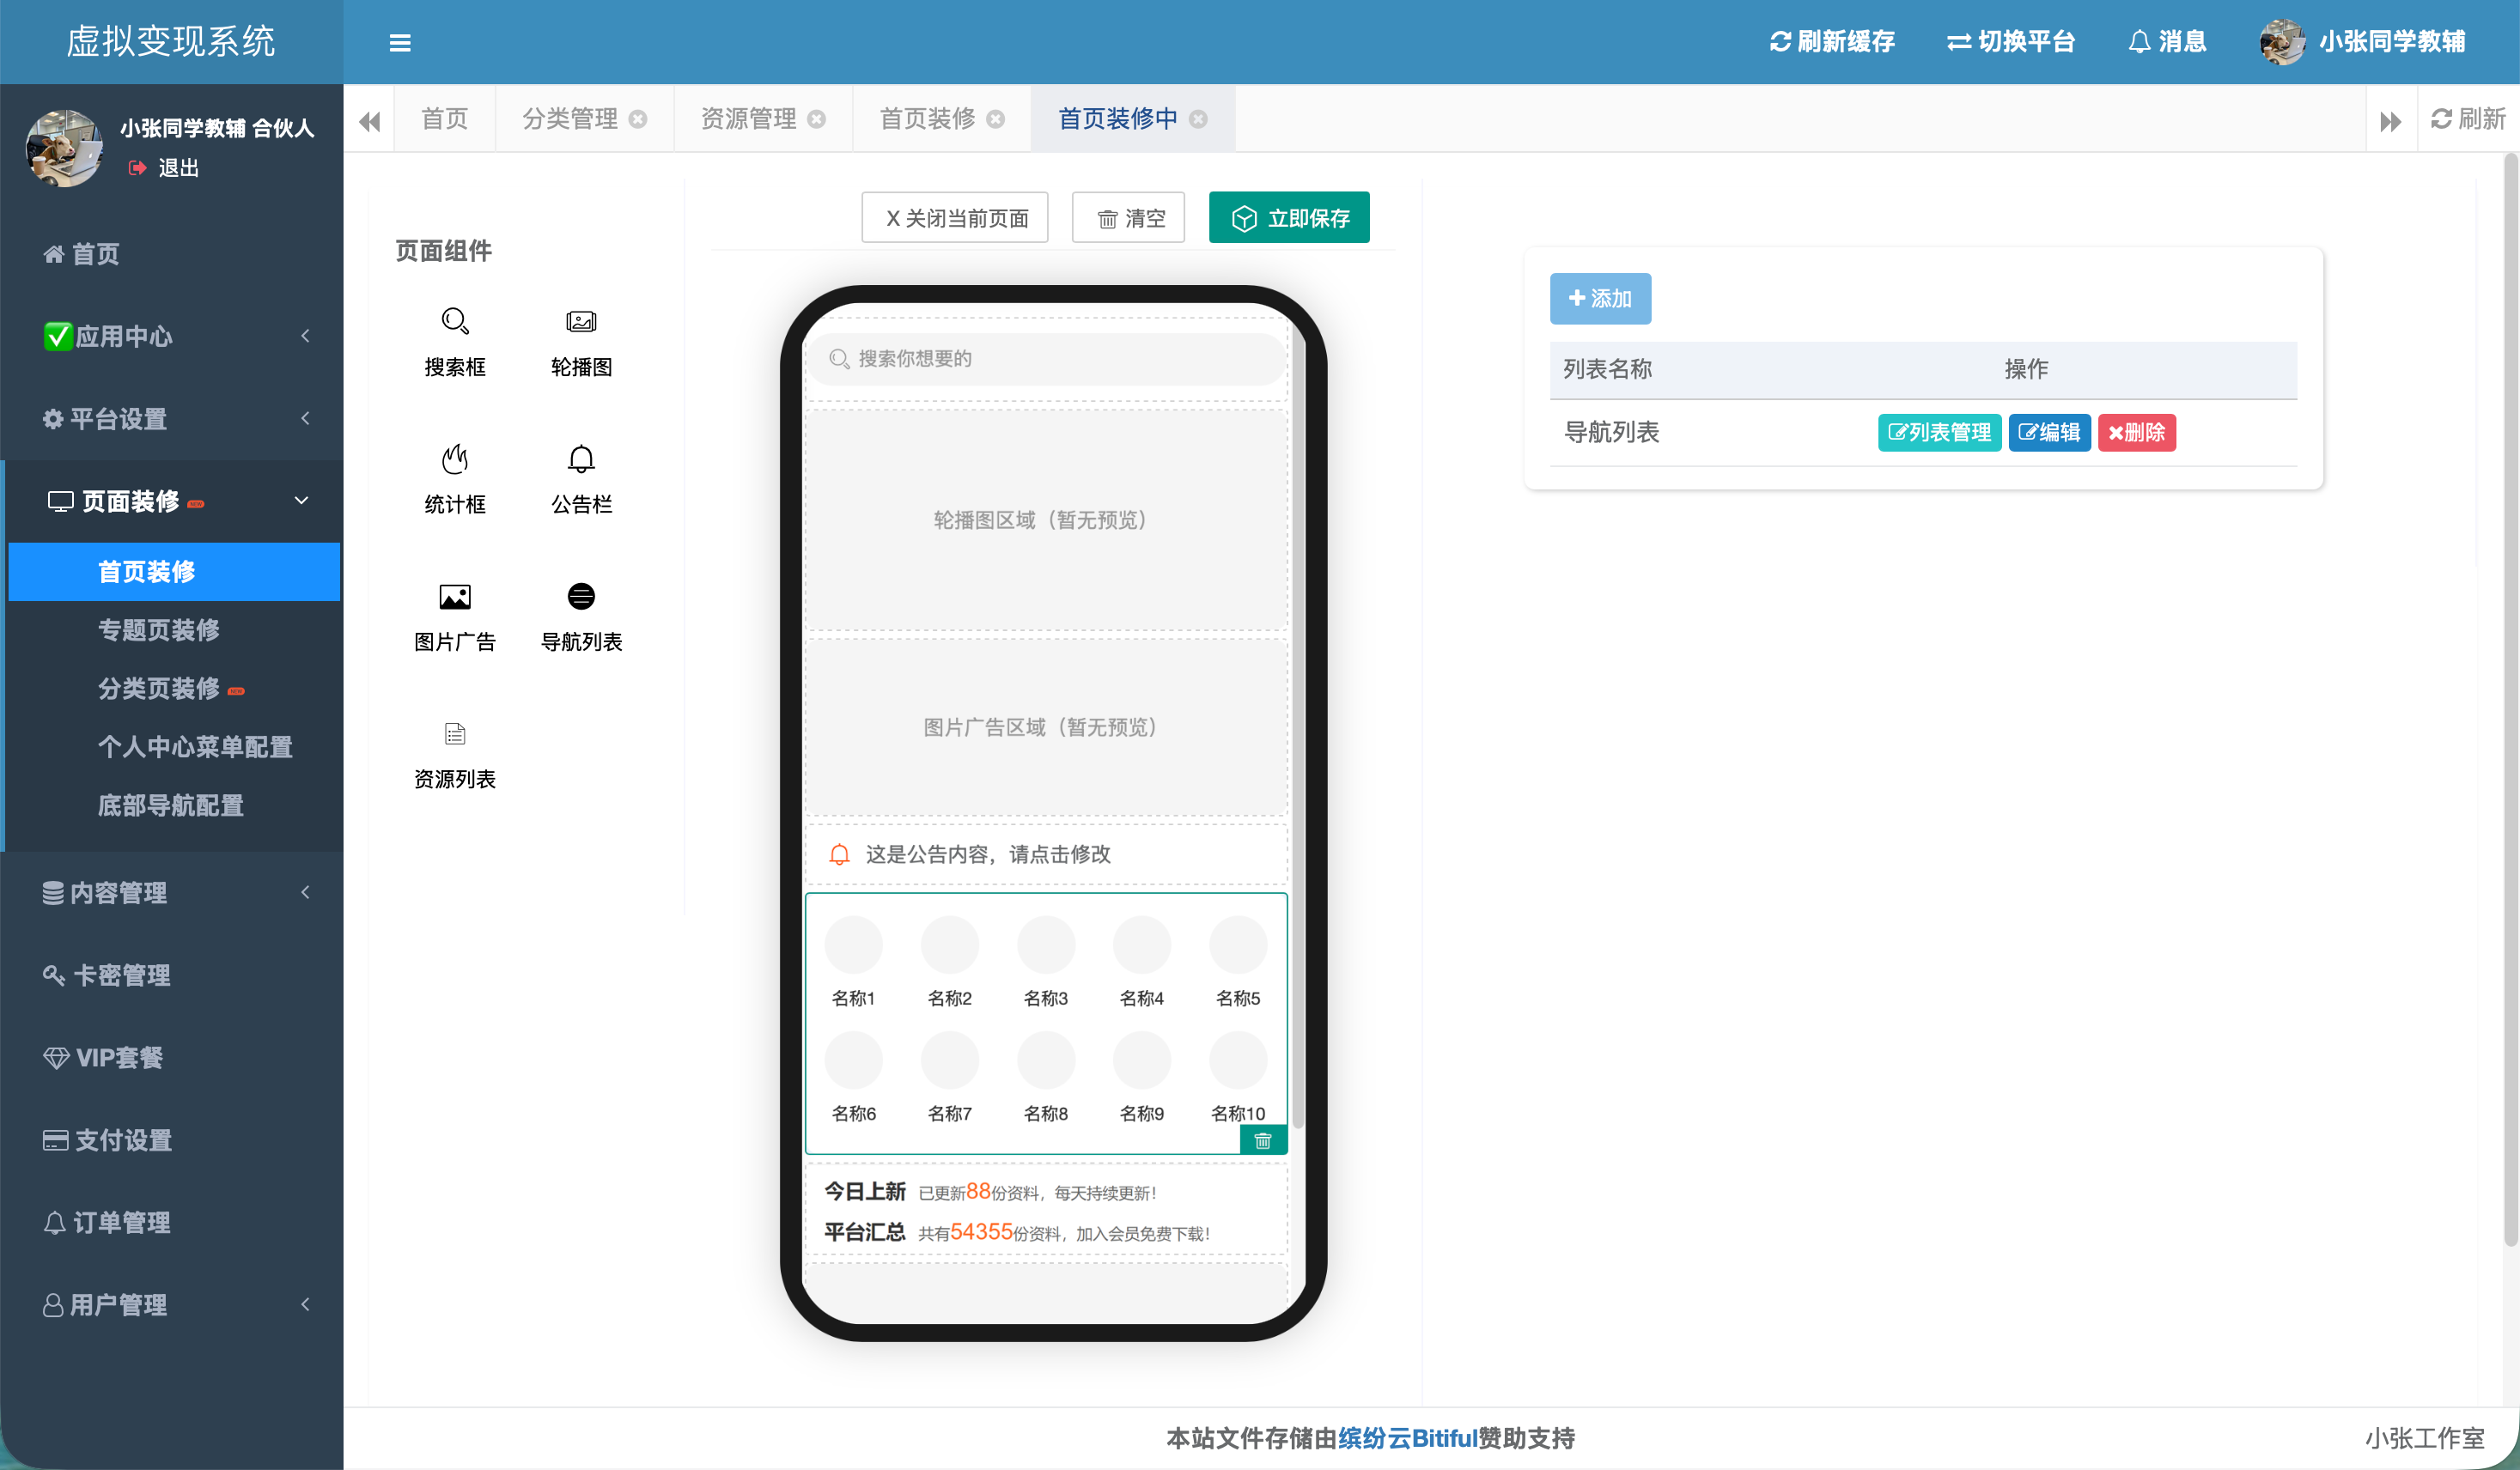
Task: Select 个人中心菜单配置 submenu item
Action: [x=174, y=747]
